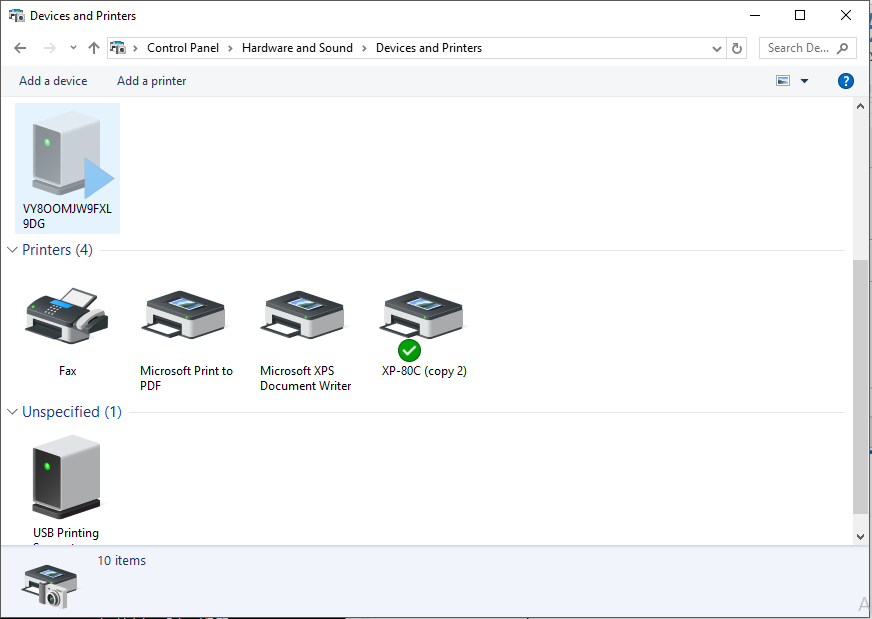Viewport: 872px width, 619px height.
Task: Click Add a device
Action: (x=53, y=81)
